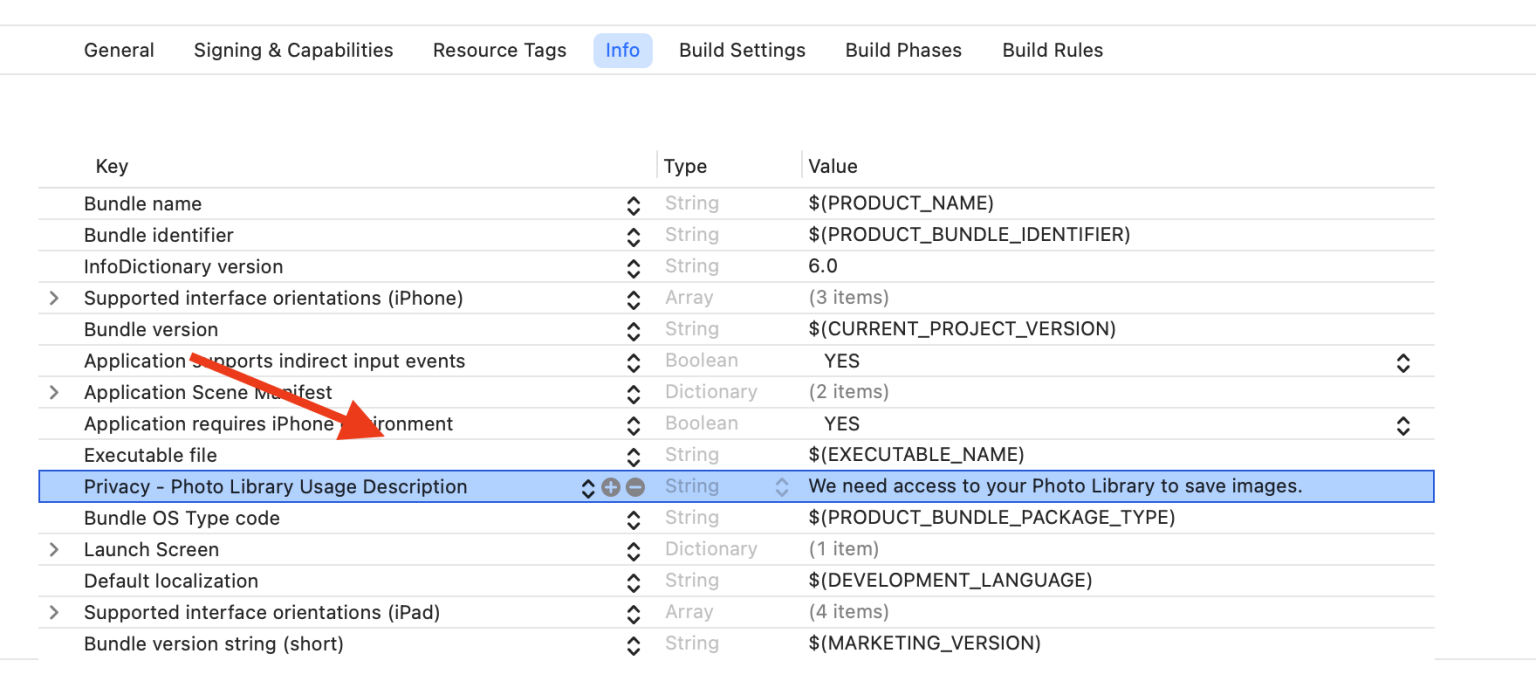
Task: Click the Key column header
Action: click(111, 167)
